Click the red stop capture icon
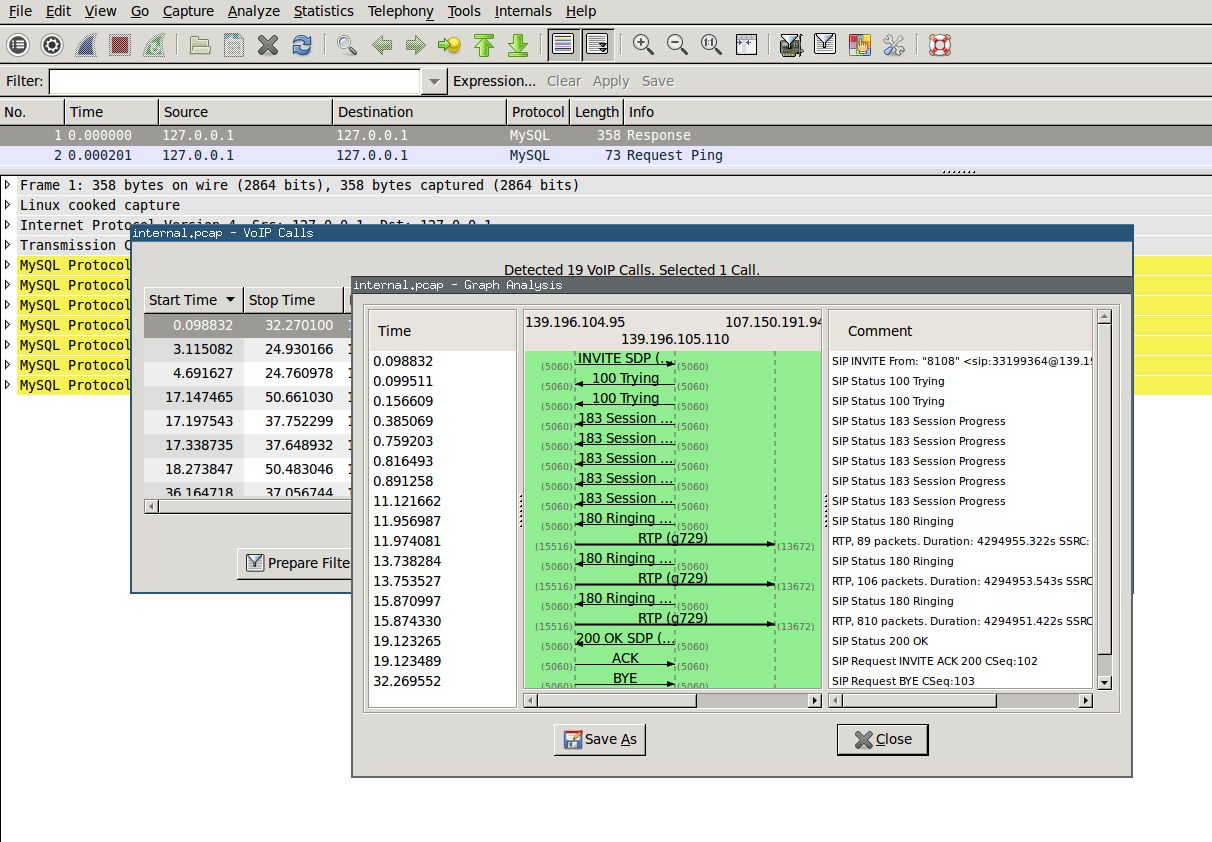 pyautogui.click(x=120, y=45)
